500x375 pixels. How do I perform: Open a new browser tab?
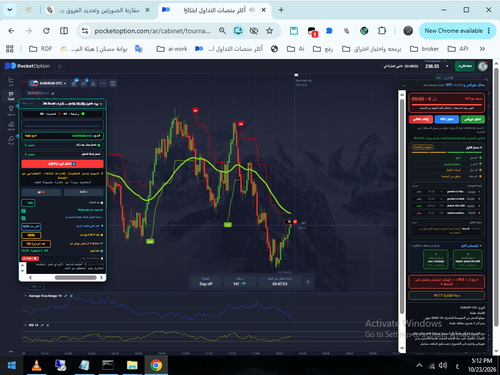(x=281, y=10)
